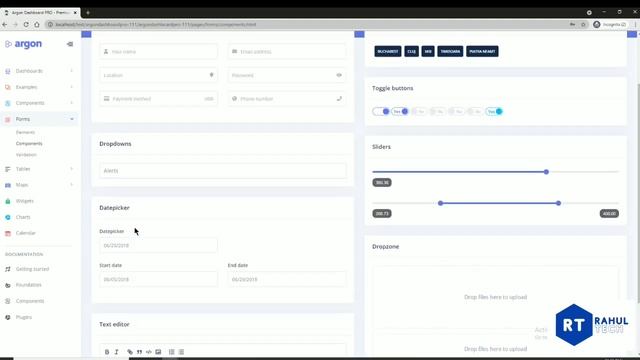Open Plugins documentation

point(24,317)
